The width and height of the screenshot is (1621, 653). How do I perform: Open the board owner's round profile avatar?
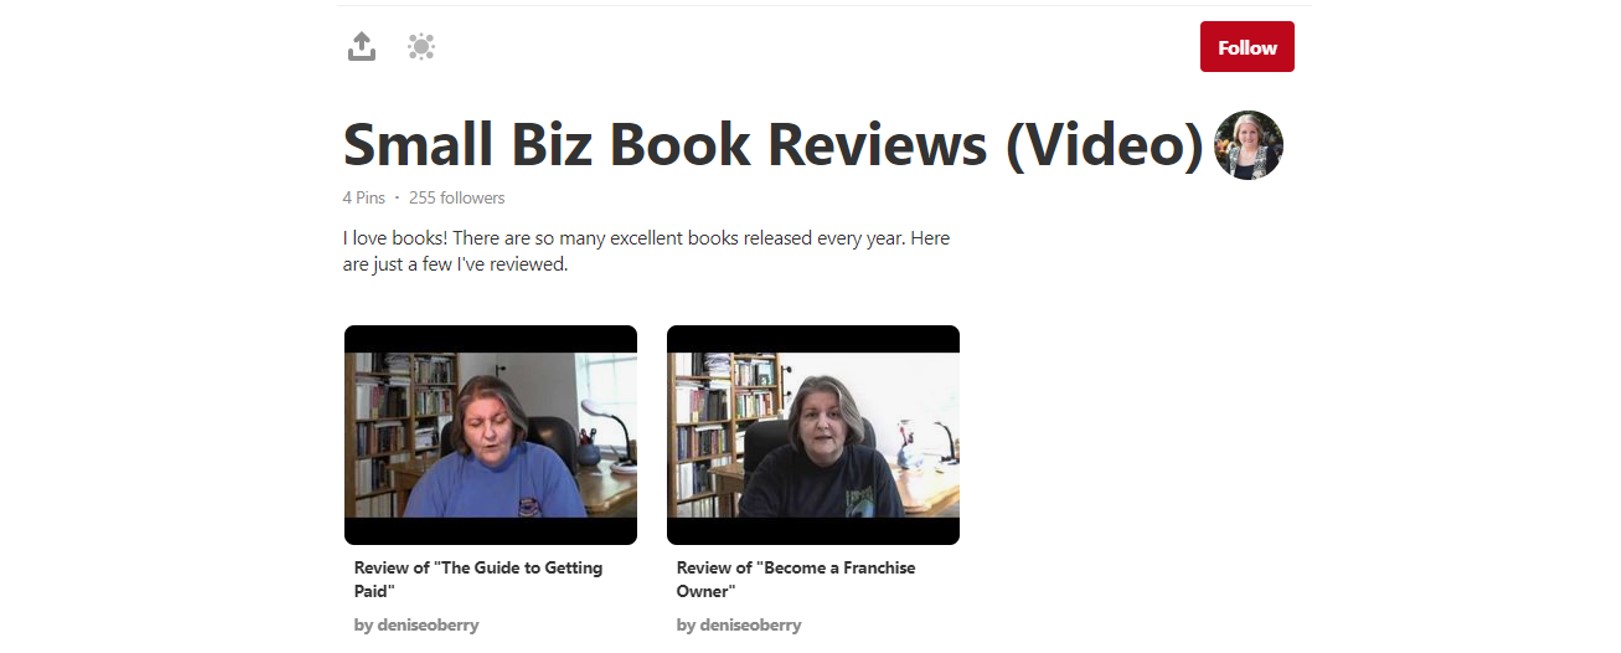(1248, 145)
